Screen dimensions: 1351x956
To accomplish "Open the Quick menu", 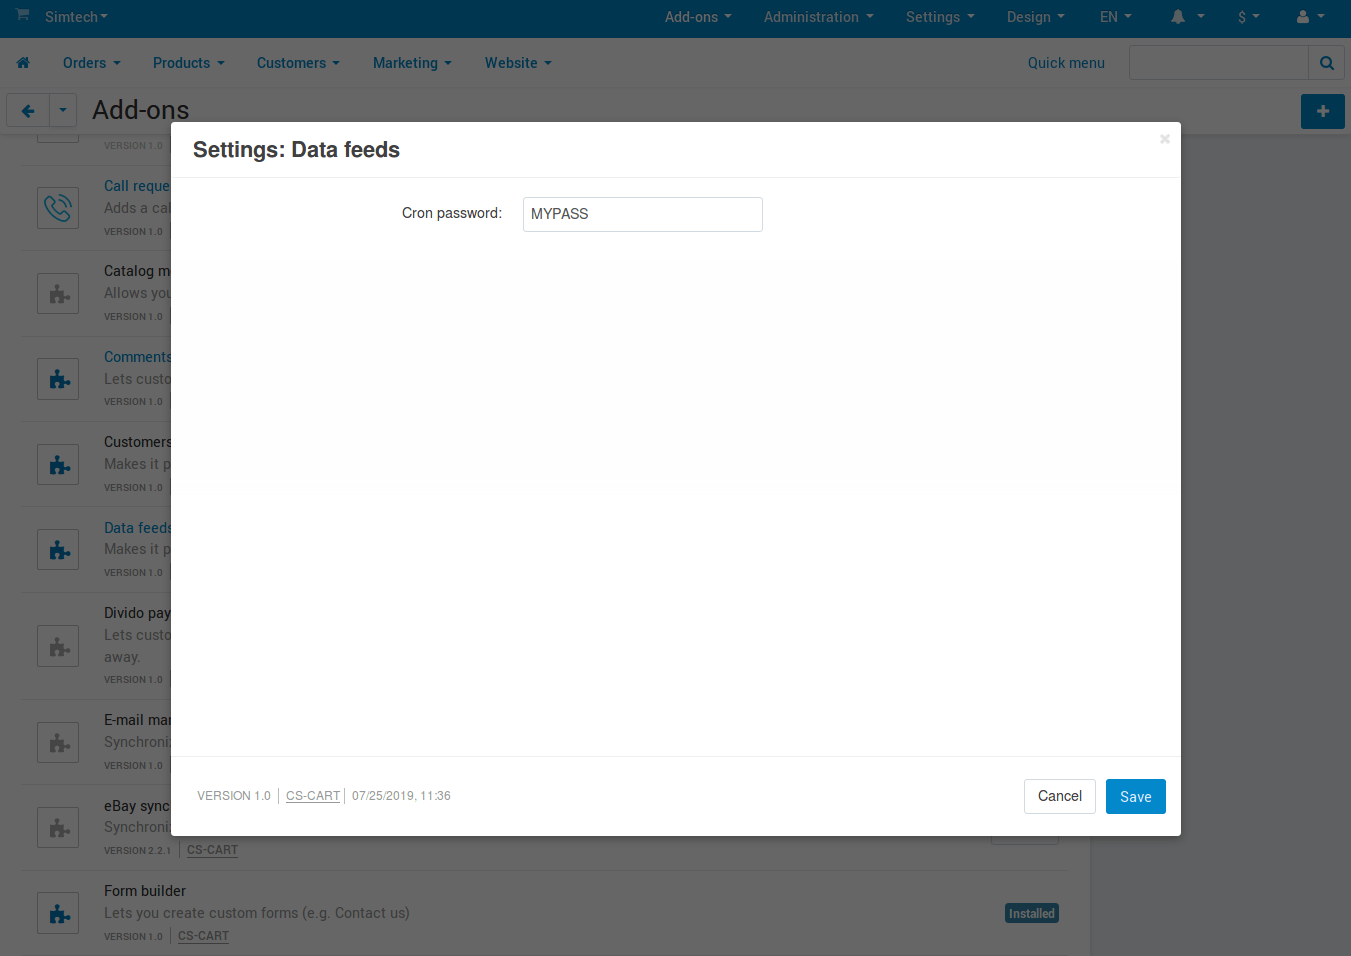I will (1066, 62).
